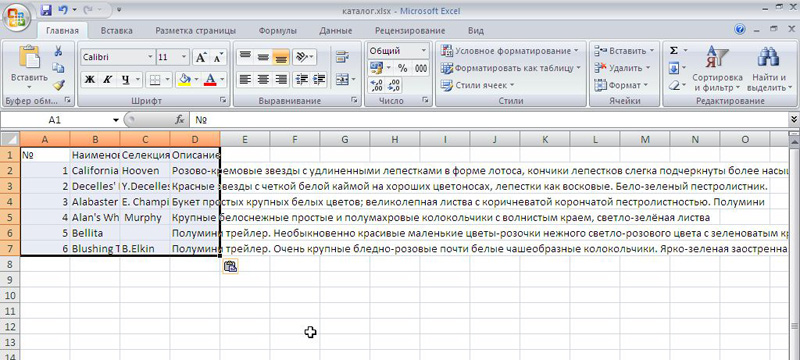
Task: Open Сортировка и фильтр menu
Action: tap(717, 68)
